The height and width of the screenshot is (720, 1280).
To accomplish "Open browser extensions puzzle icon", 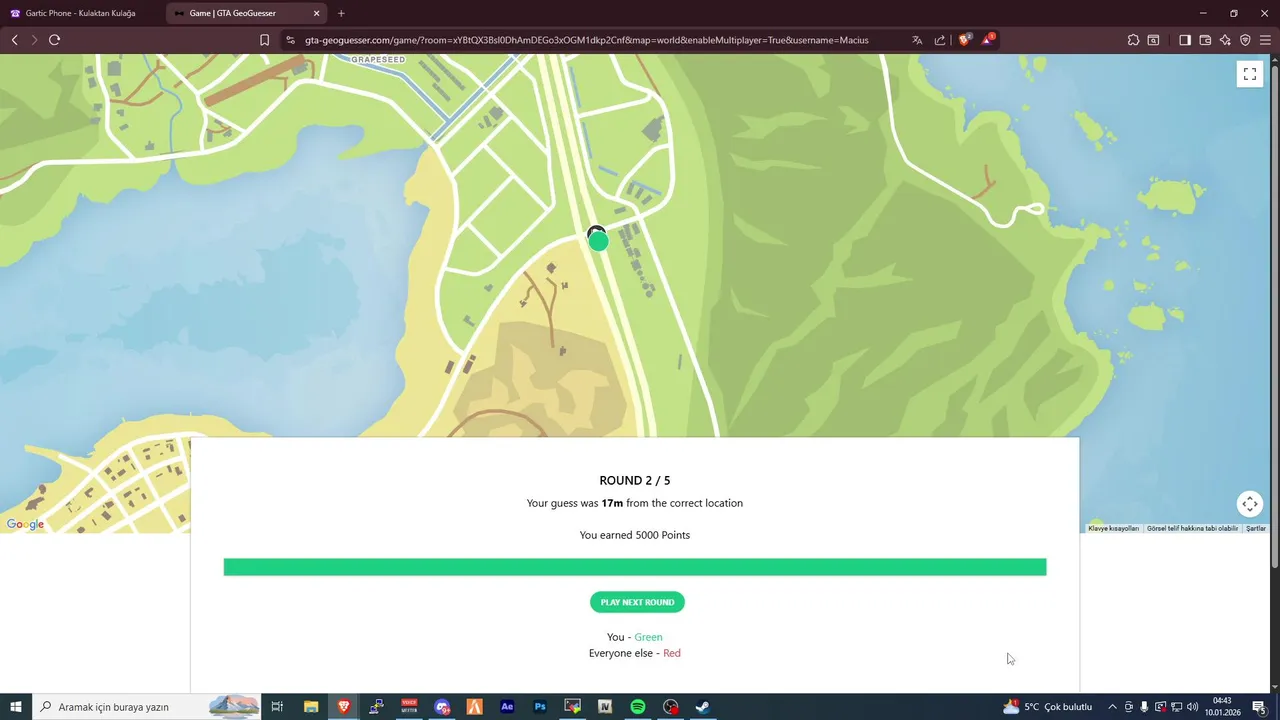I will 1133,40.
